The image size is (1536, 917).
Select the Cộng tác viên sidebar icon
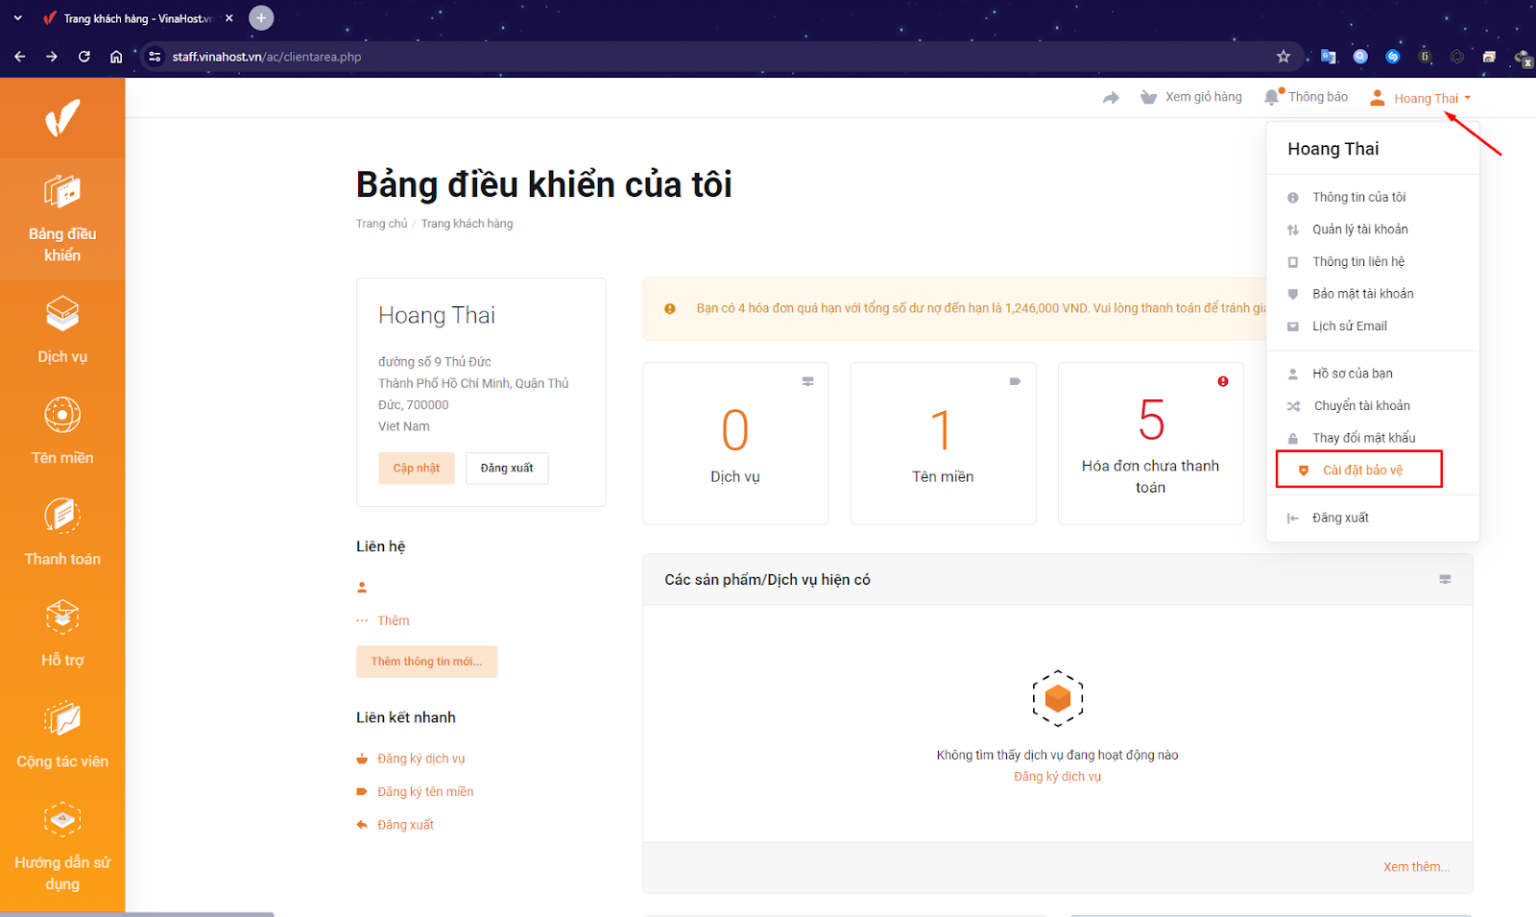click(62, 733)
